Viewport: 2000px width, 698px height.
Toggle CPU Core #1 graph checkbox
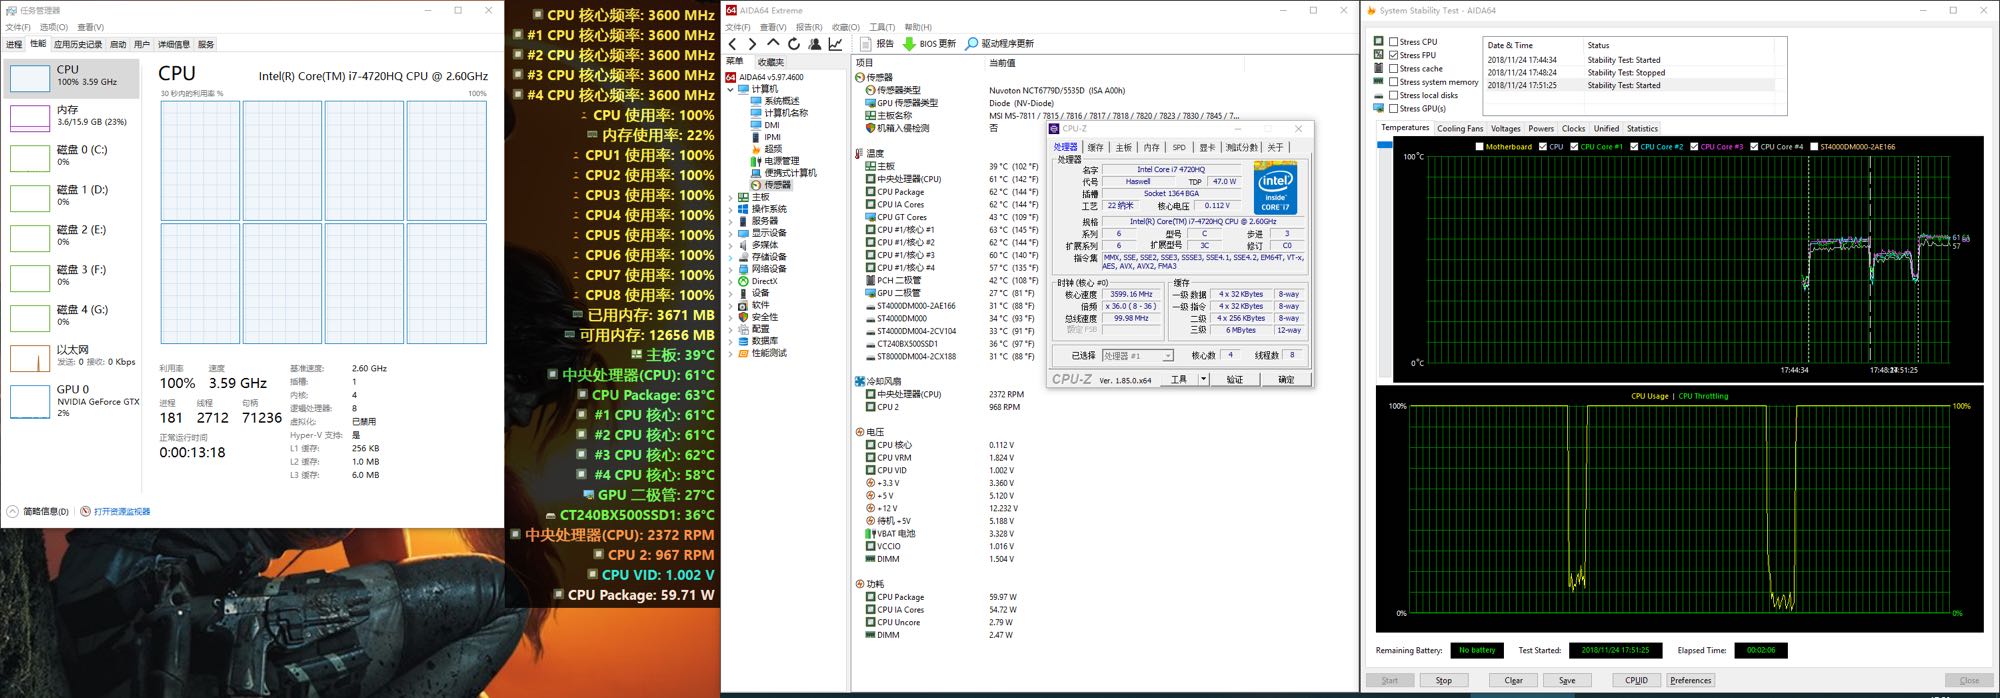coord(1575,147)
